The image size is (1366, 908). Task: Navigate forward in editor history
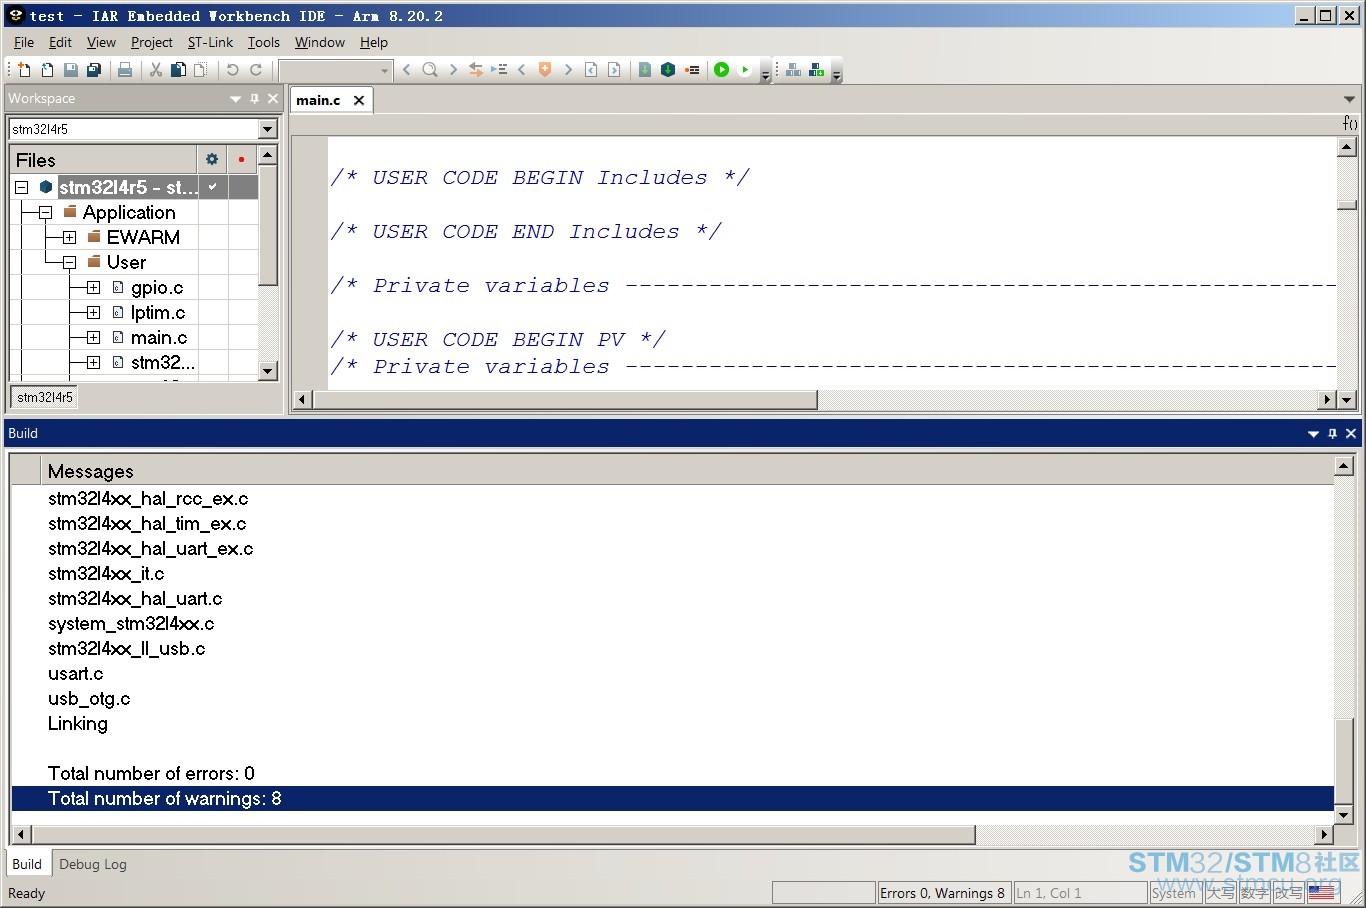[614, 70]
